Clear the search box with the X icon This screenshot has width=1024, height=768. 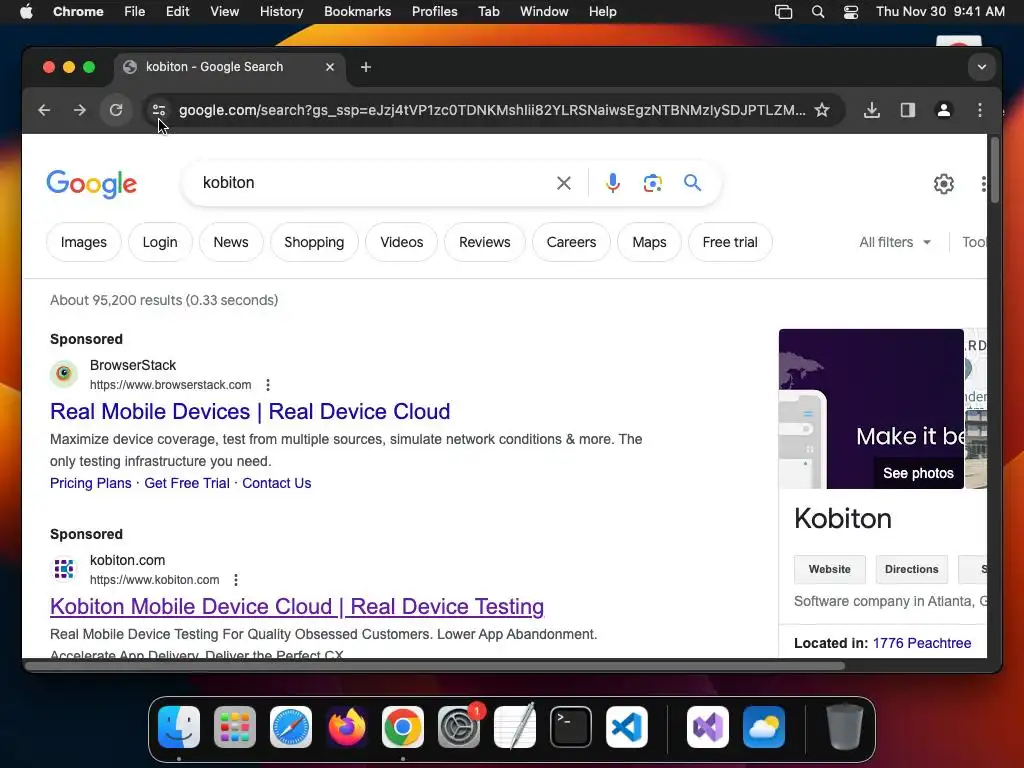point(564,183)
